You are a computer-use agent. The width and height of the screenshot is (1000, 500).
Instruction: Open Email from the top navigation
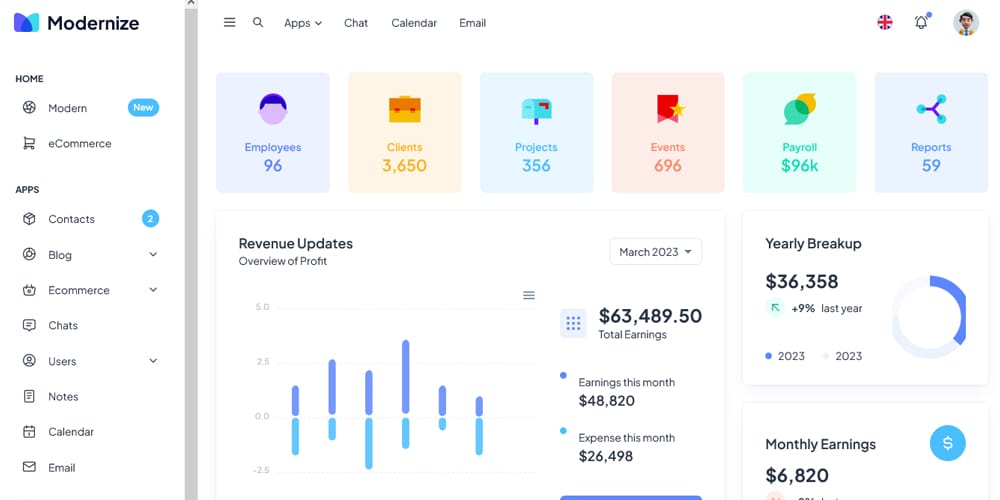pos(473,23)
